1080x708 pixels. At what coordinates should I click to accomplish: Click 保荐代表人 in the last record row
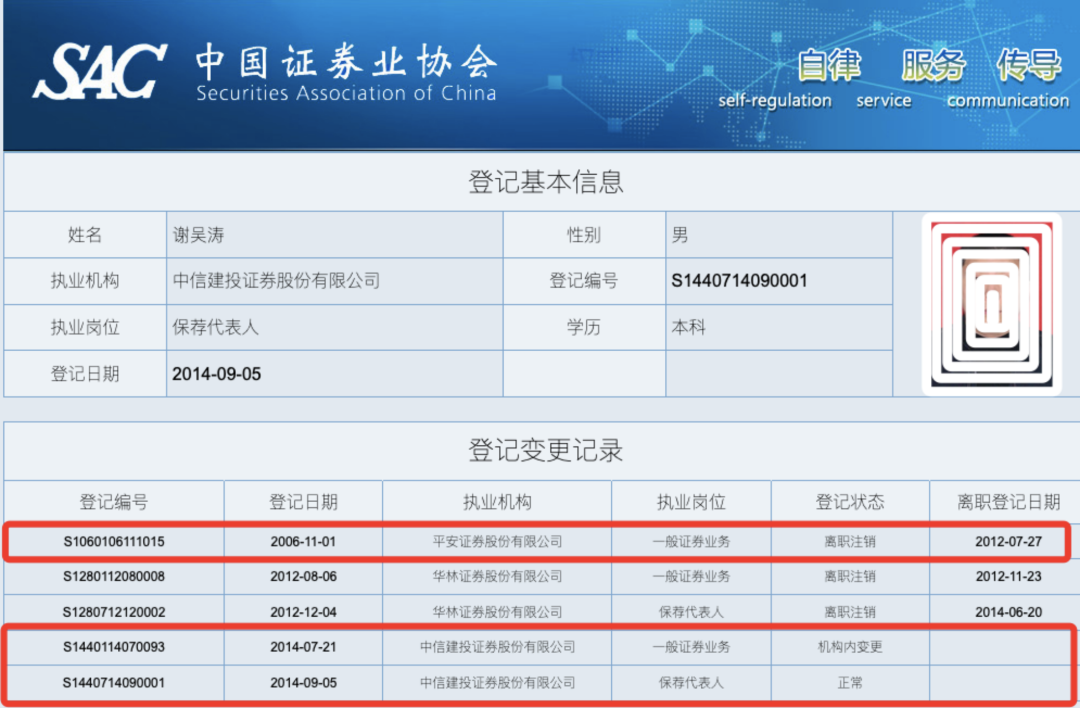click(x=691, y=683)
